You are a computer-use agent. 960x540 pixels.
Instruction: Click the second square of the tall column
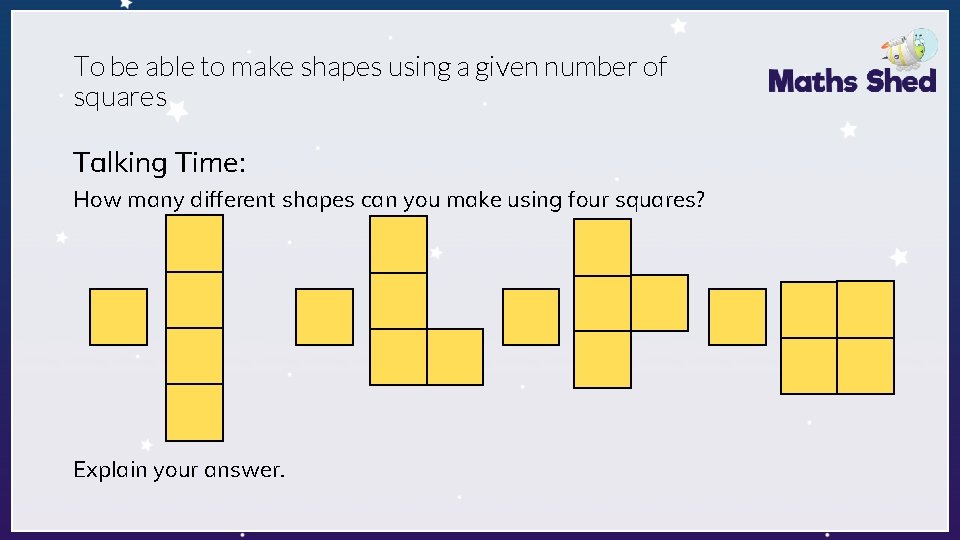[194, 300]
